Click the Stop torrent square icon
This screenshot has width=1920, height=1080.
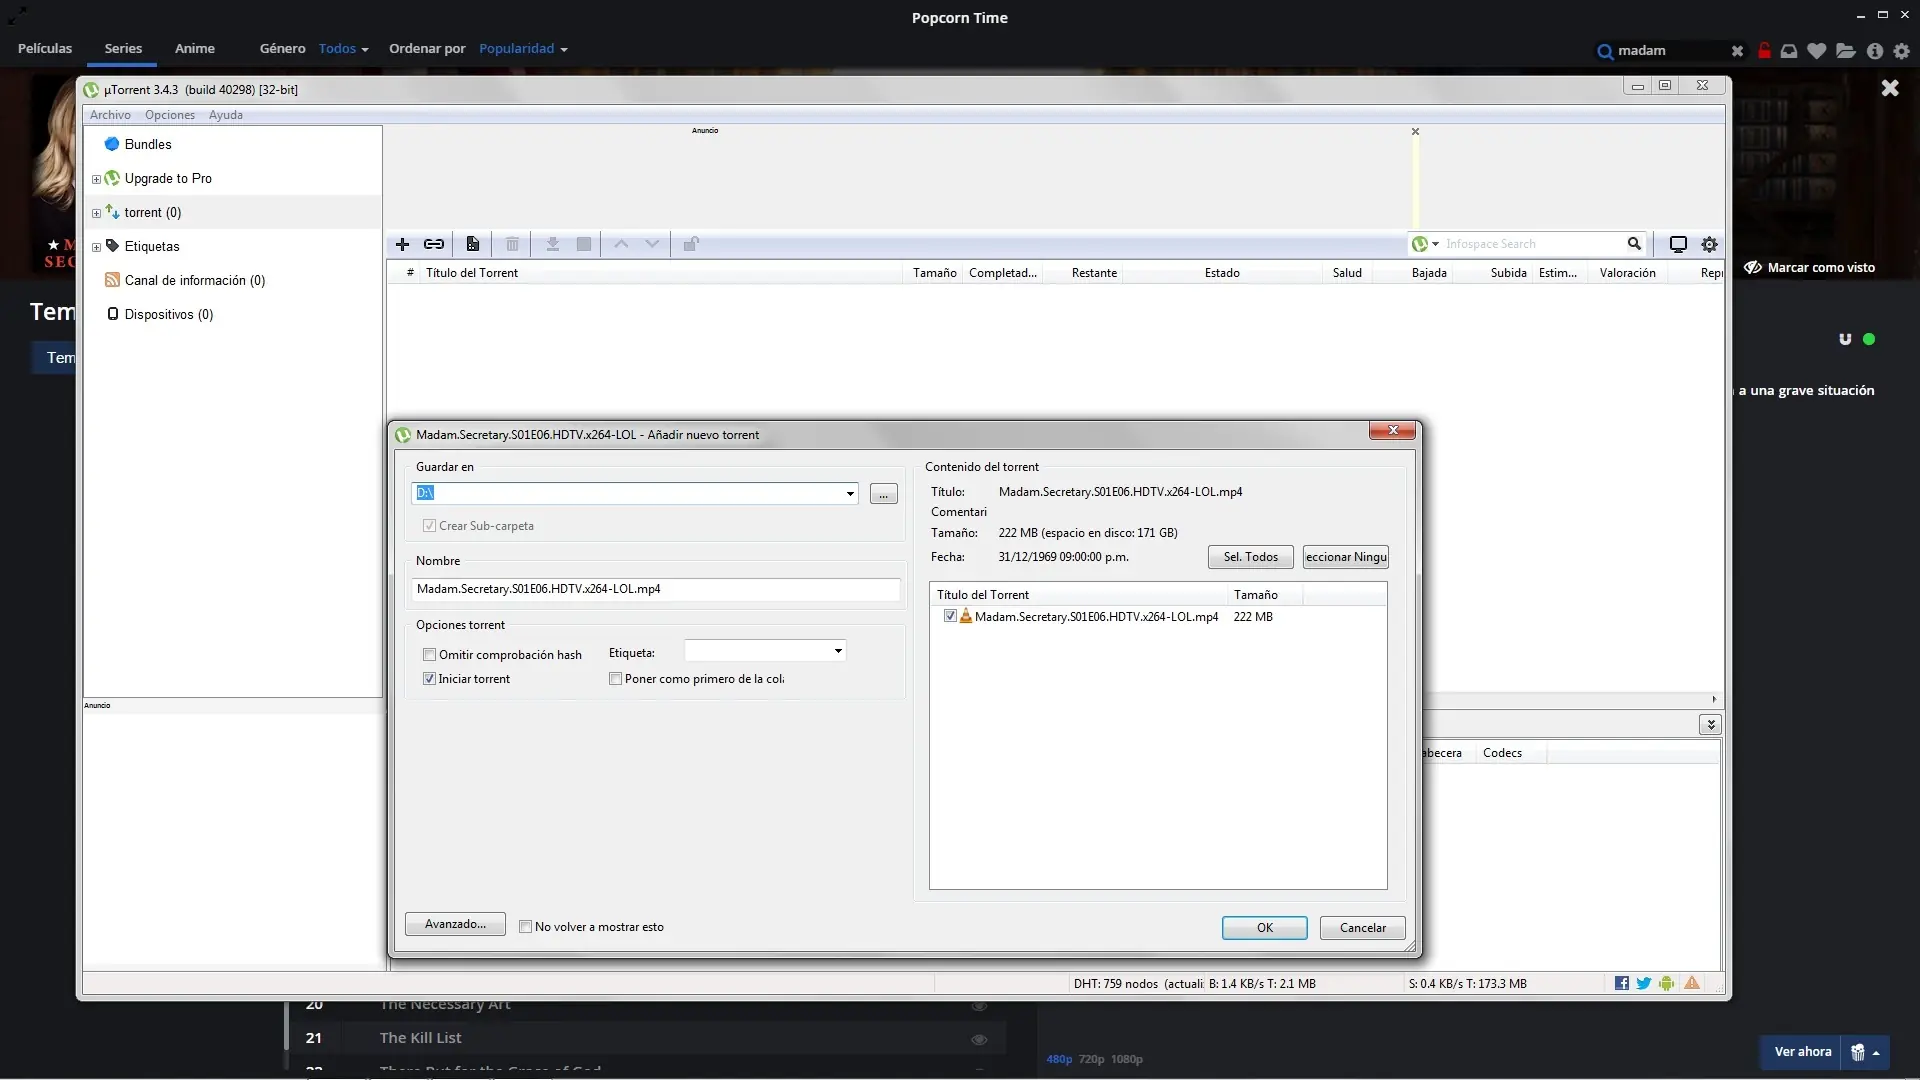click(584, 244)
